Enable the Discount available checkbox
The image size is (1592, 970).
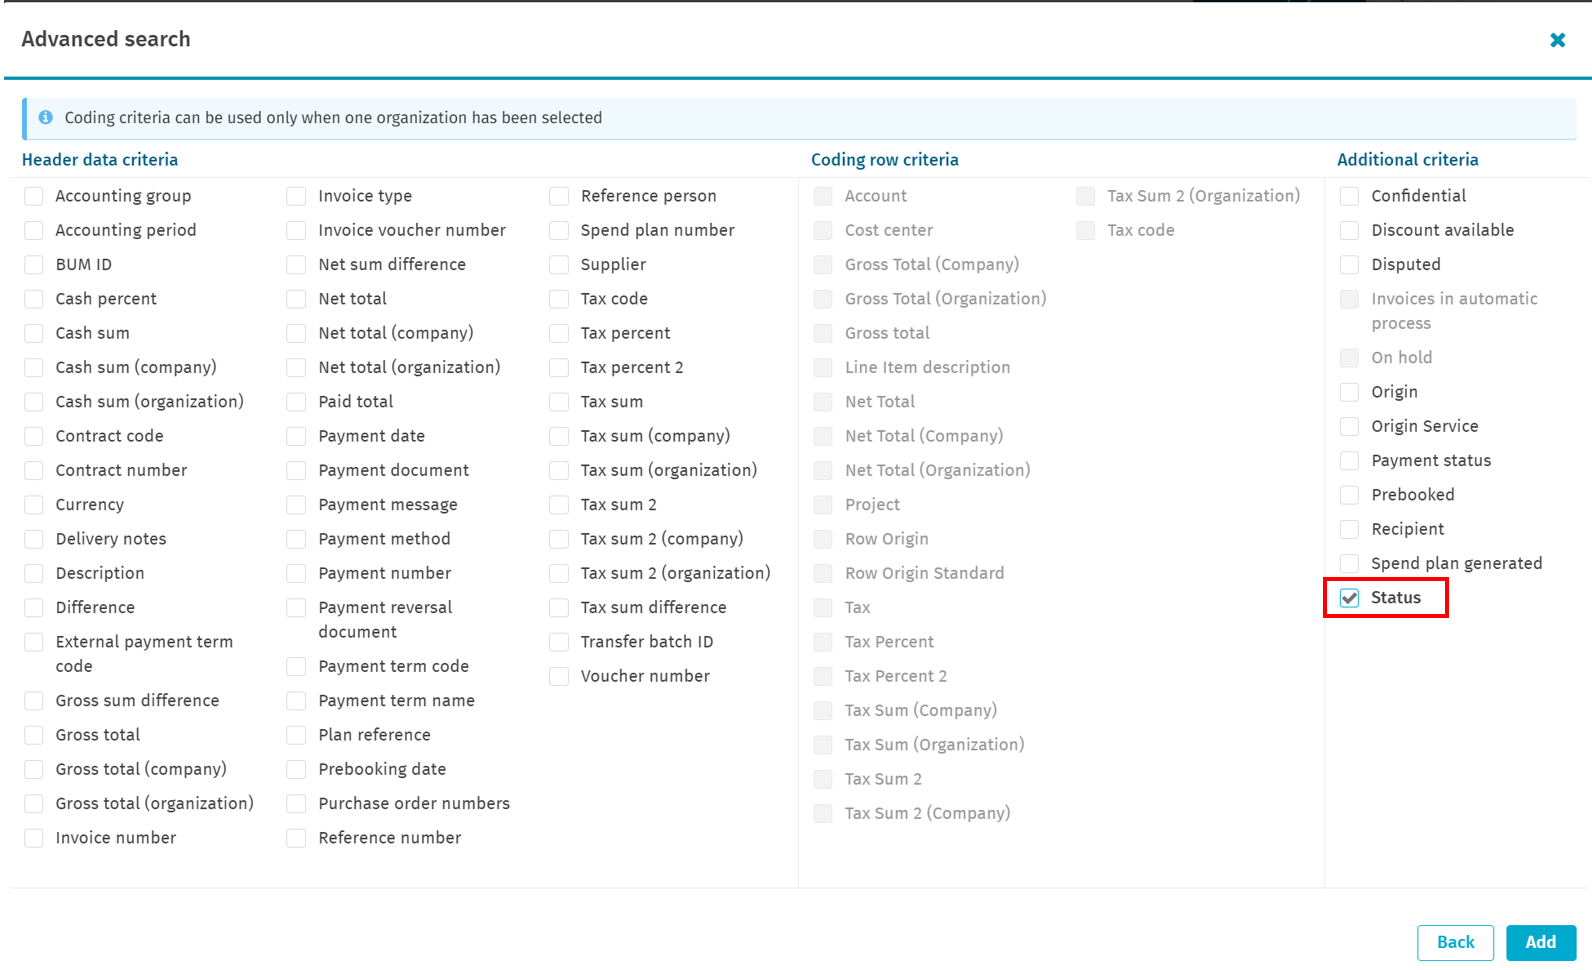1350,230
